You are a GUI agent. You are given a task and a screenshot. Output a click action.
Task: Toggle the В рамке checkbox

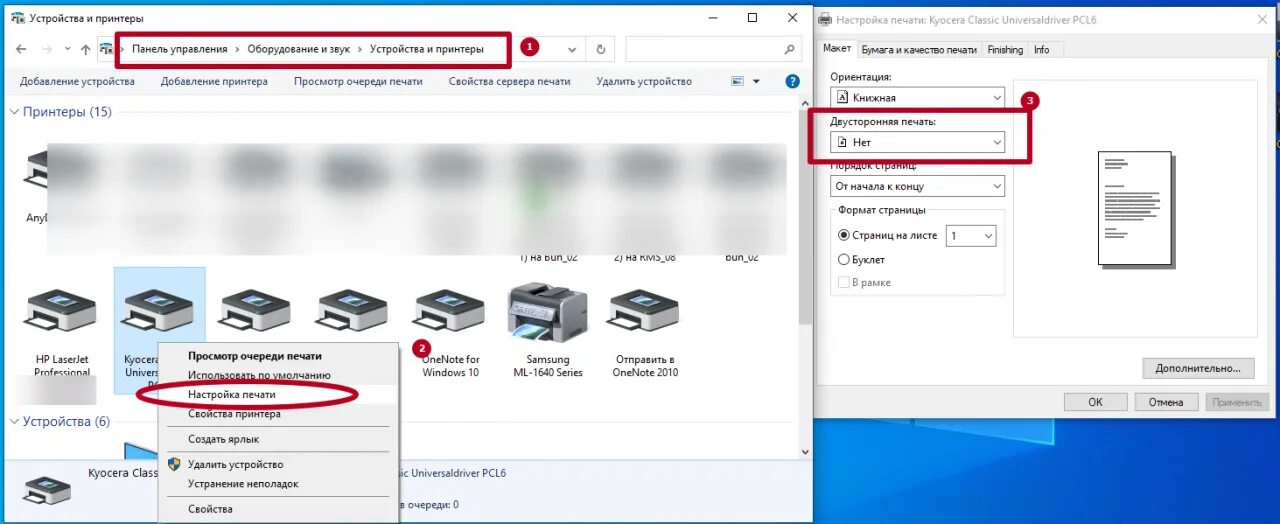pos(843,282)
